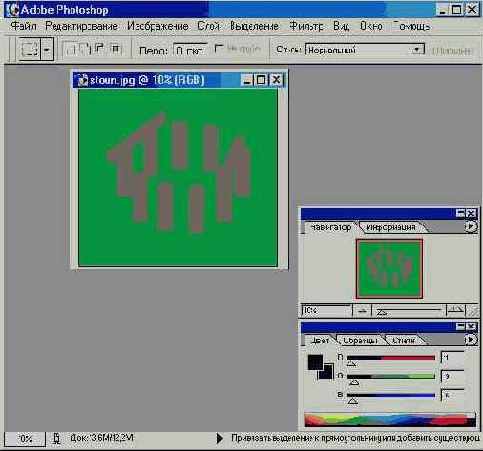Collapse the Color panel window
The width and height of the screenshot is (483, 451).
point(460,326)
